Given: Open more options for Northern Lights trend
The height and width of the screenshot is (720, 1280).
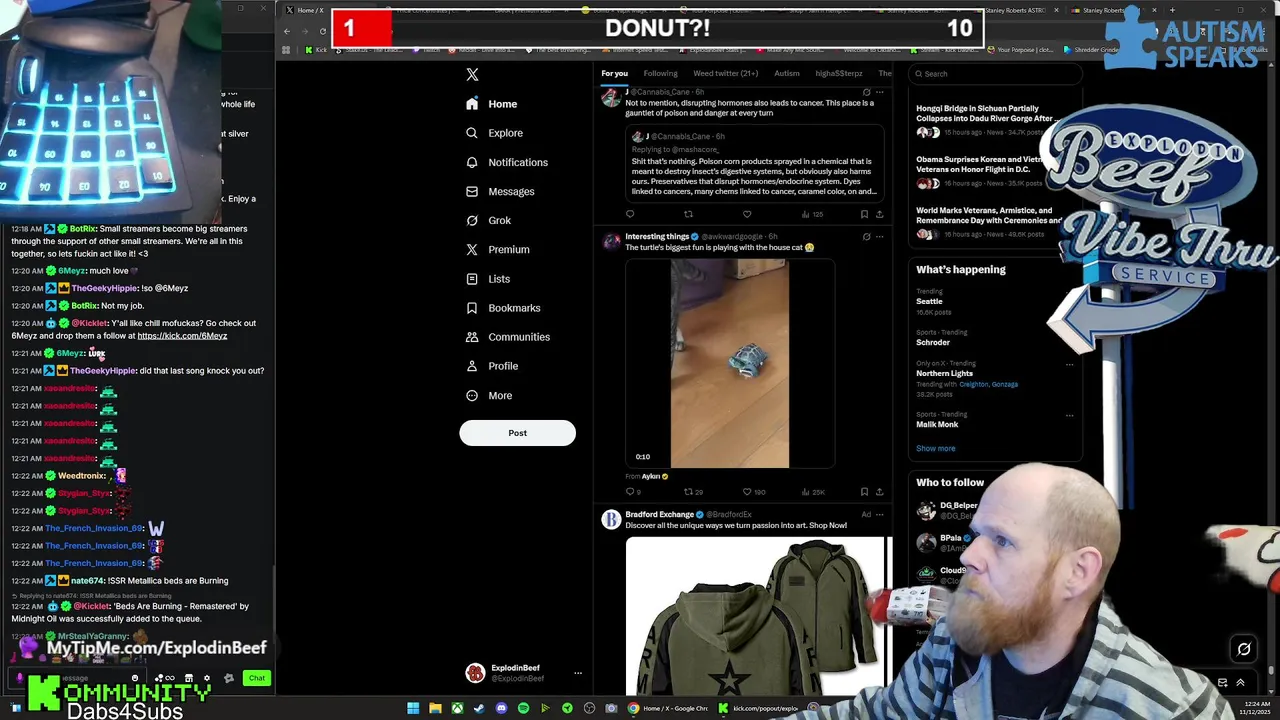Looking at the screenshot, I should click(x=1069, y=365).
